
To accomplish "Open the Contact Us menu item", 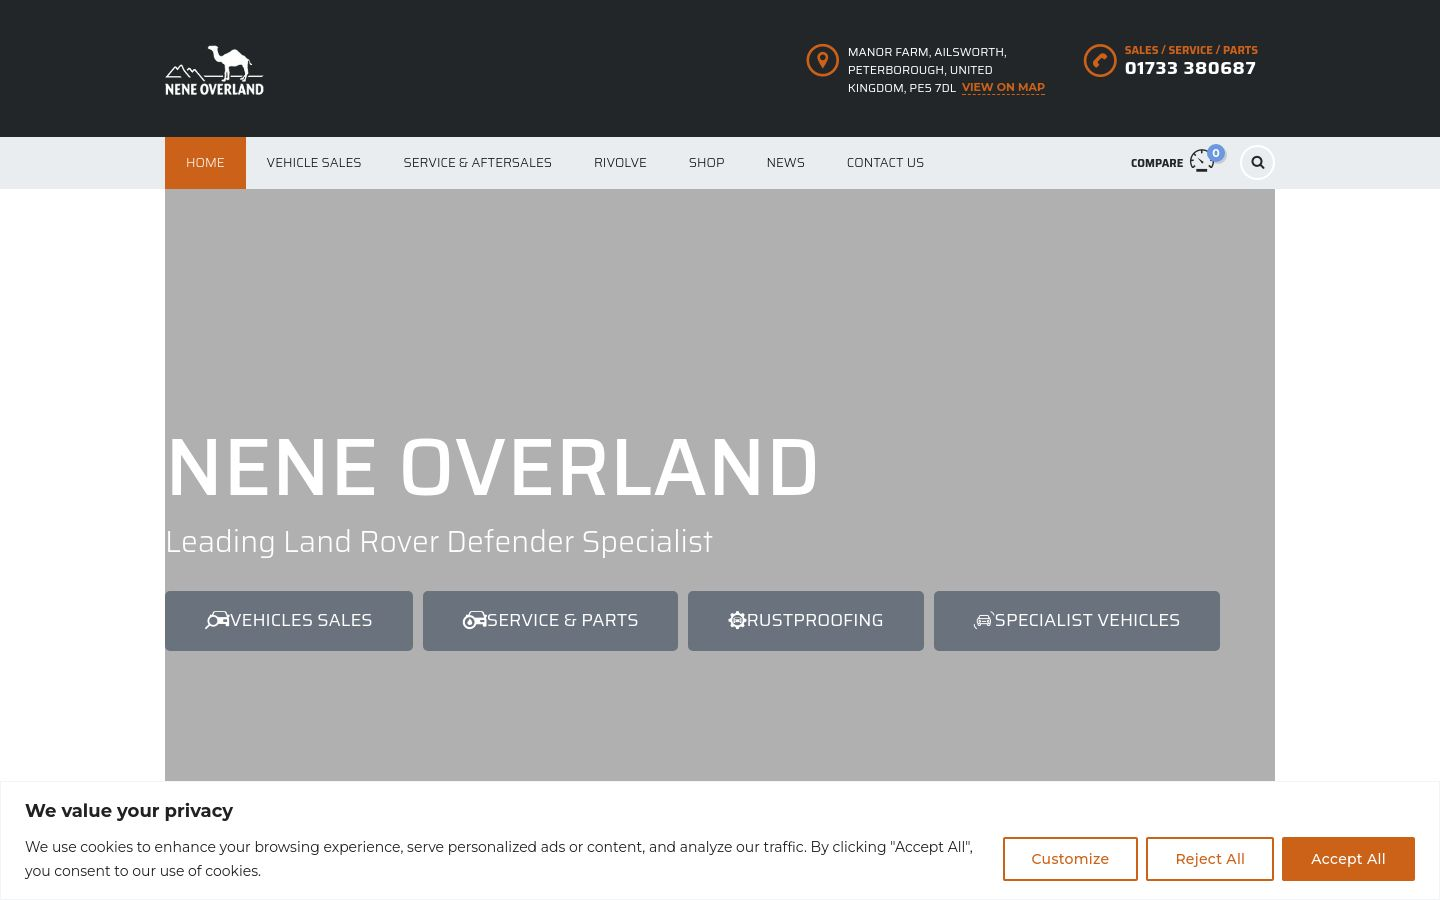I will 885,162.
